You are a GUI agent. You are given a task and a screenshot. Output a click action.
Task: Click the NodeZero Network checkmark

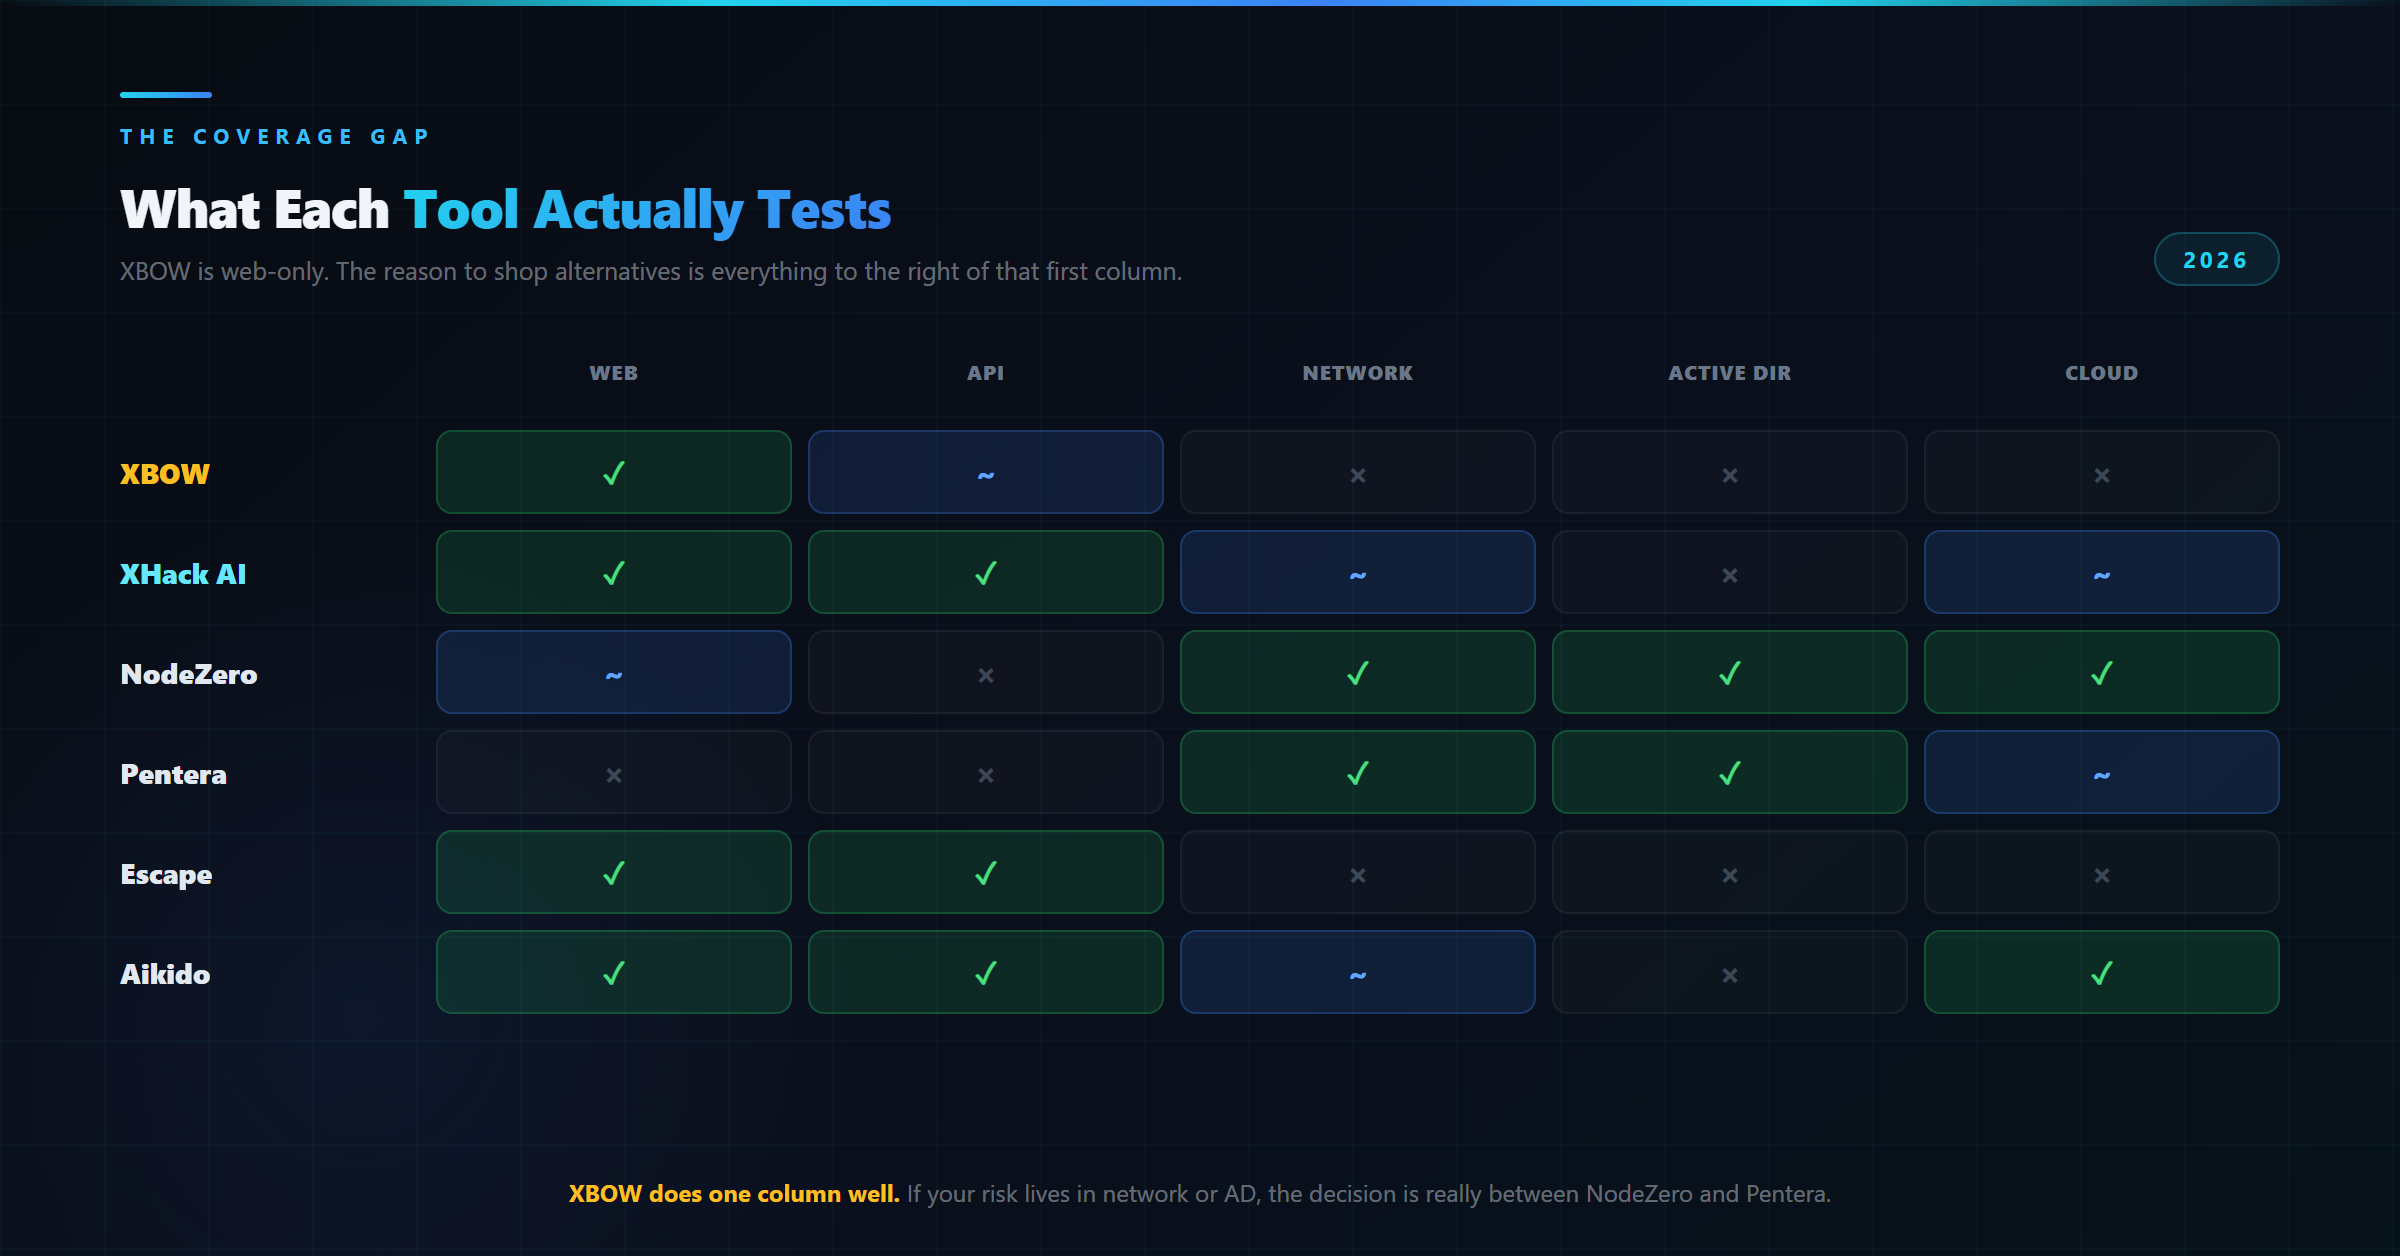[x=1358, y=672]
